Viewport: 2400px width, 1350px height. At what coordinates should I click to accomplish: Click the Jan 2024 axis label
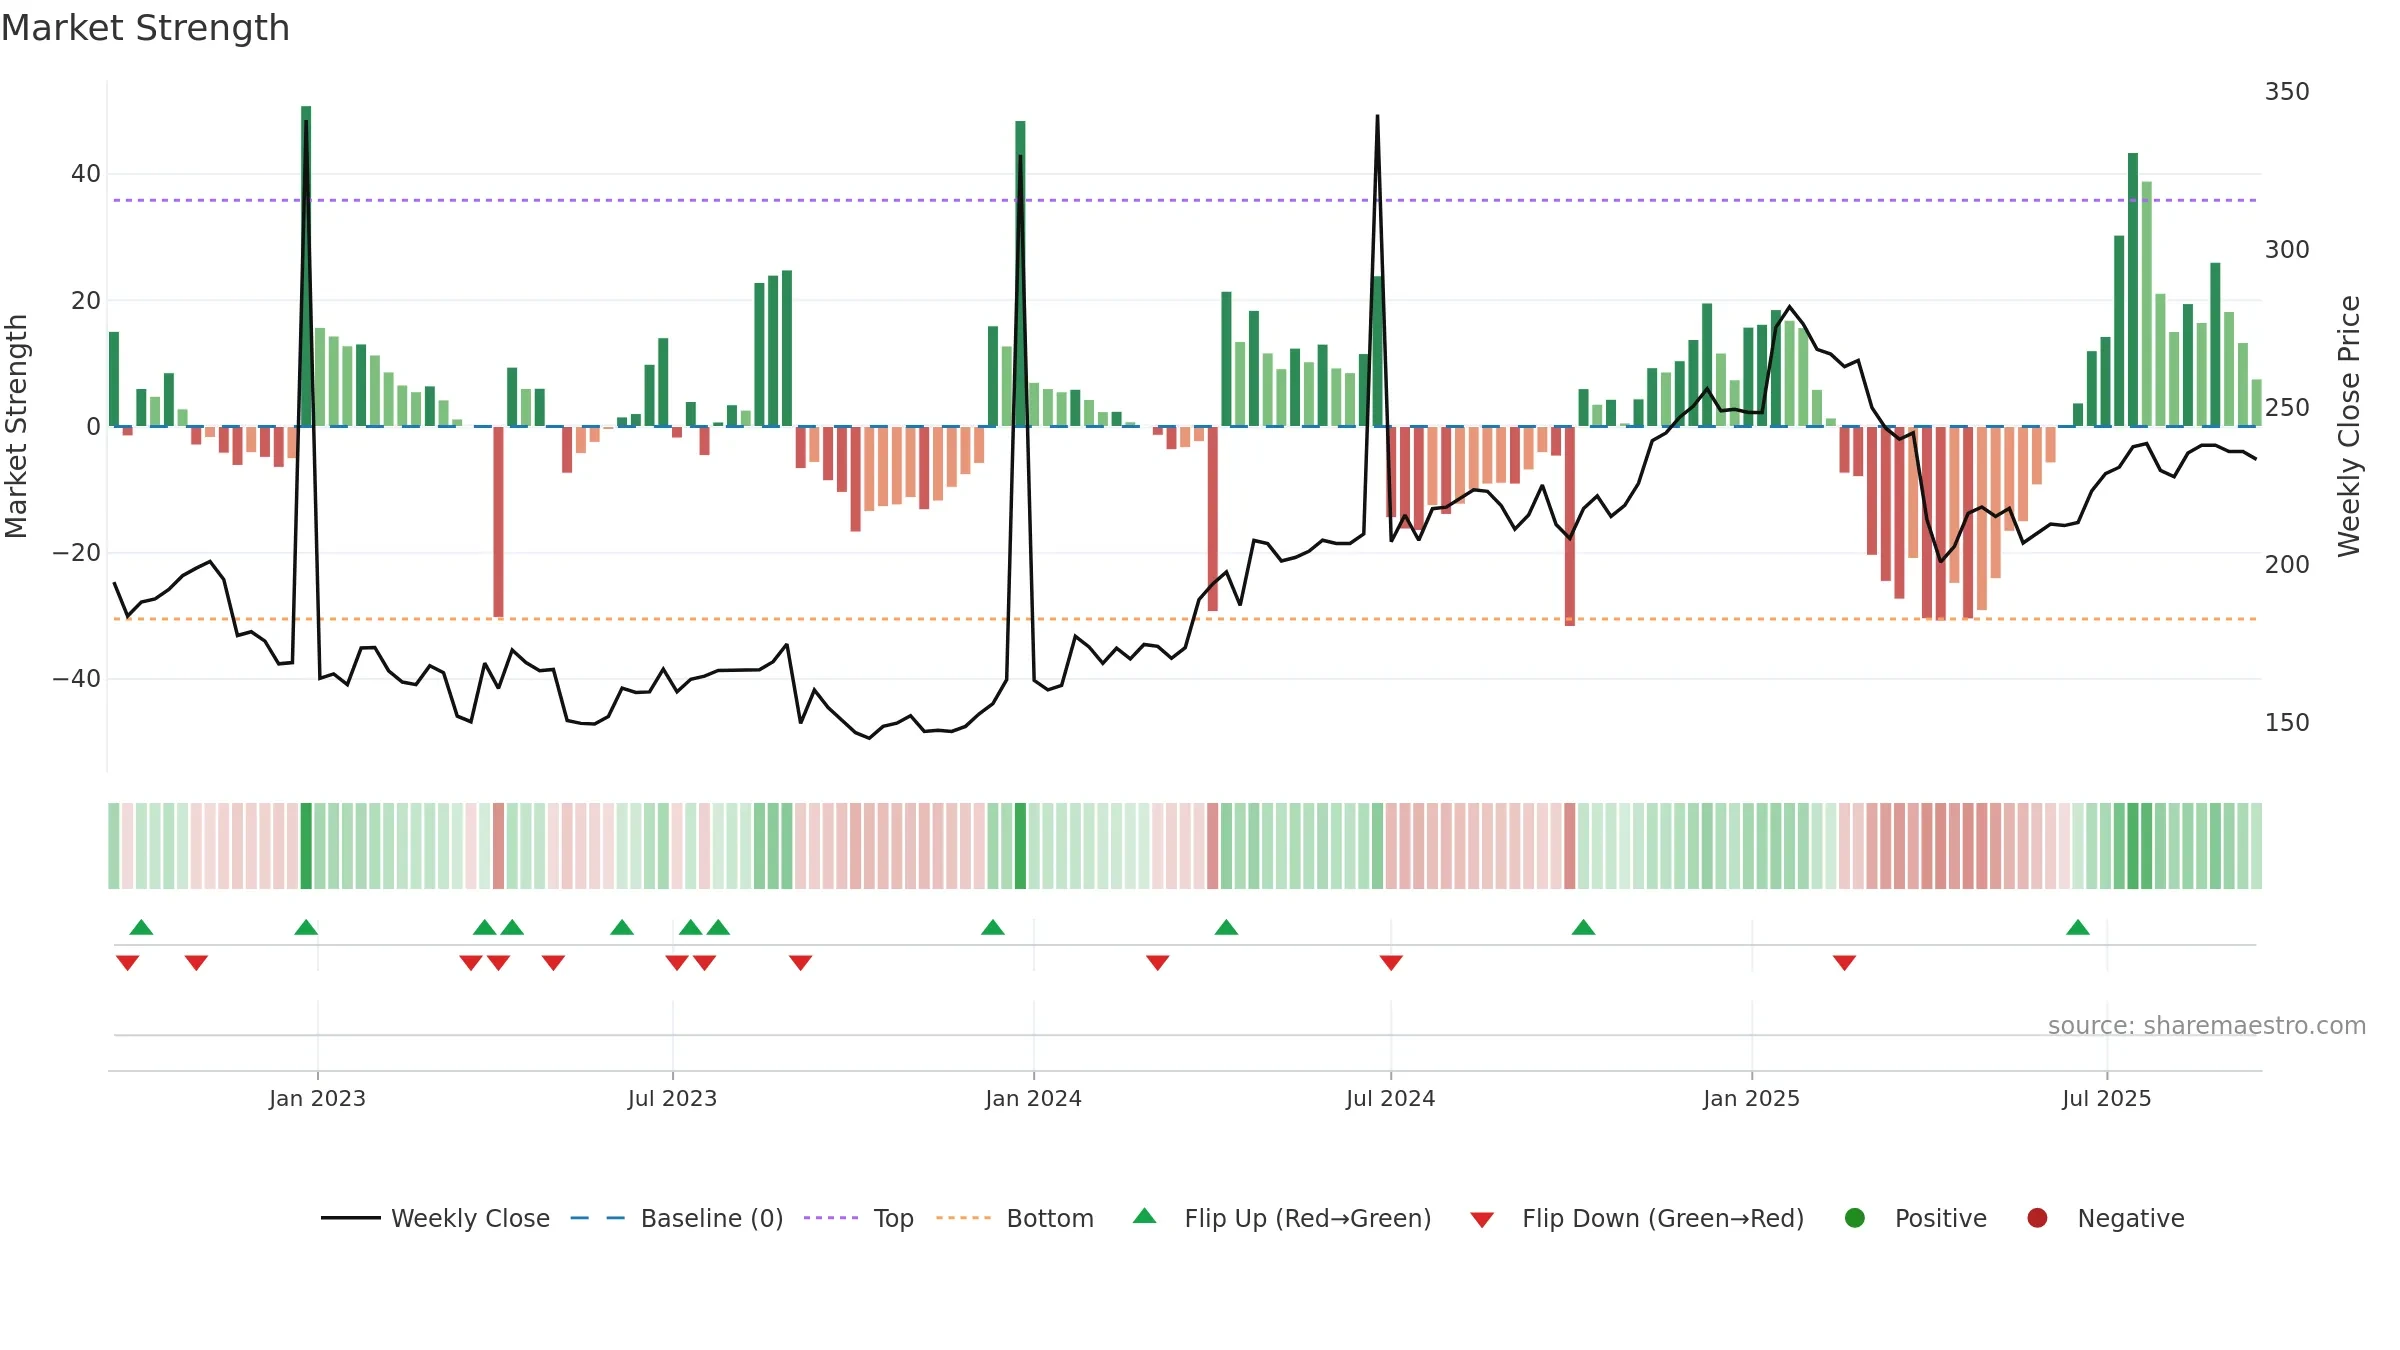1033,1098
